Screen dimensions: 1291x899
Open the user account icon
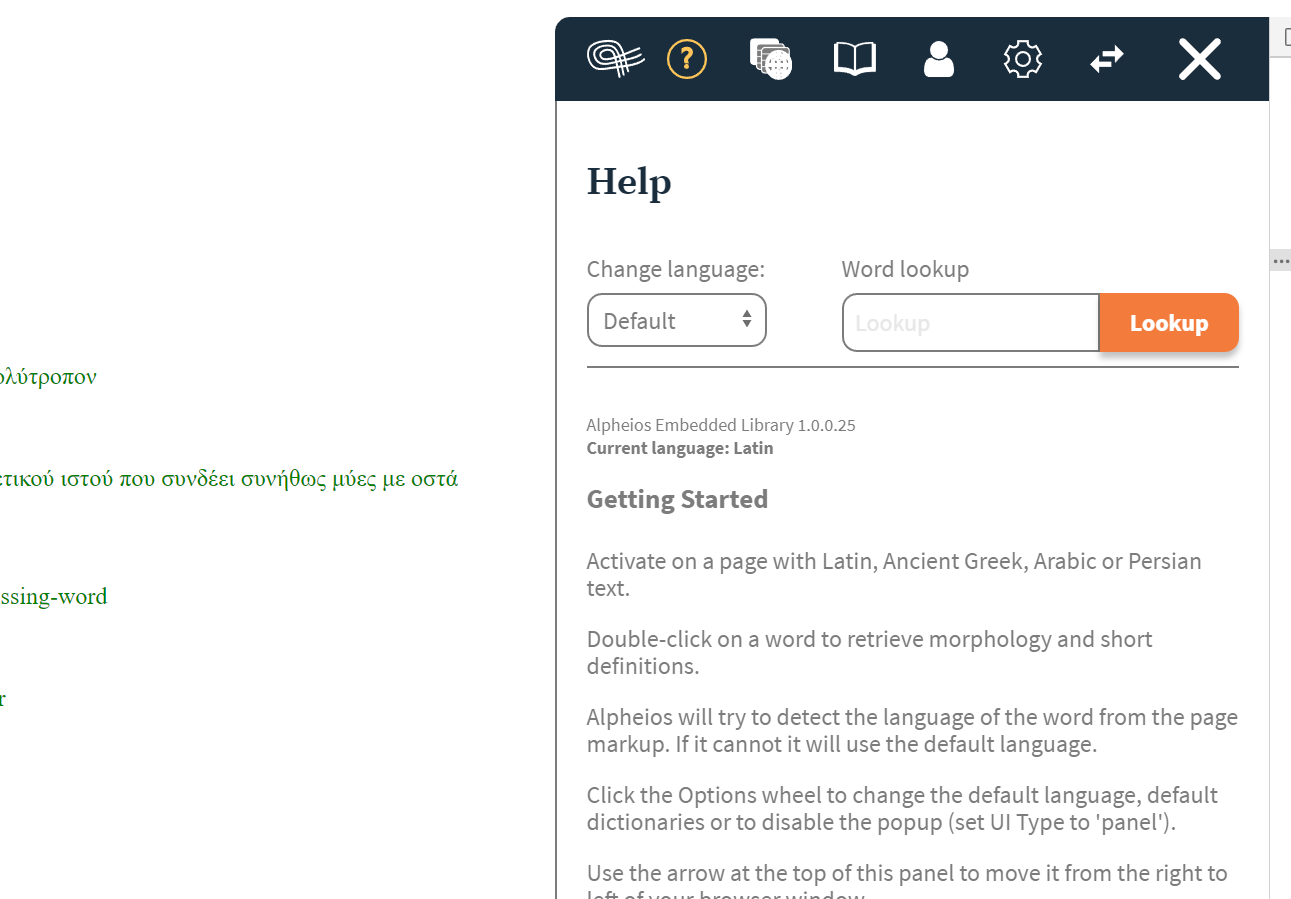coord(938,59)
